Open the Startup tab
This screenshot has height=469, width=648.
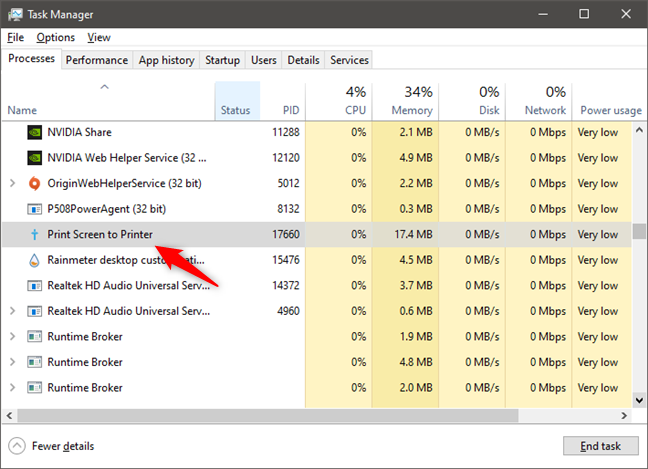pos(222,60)
